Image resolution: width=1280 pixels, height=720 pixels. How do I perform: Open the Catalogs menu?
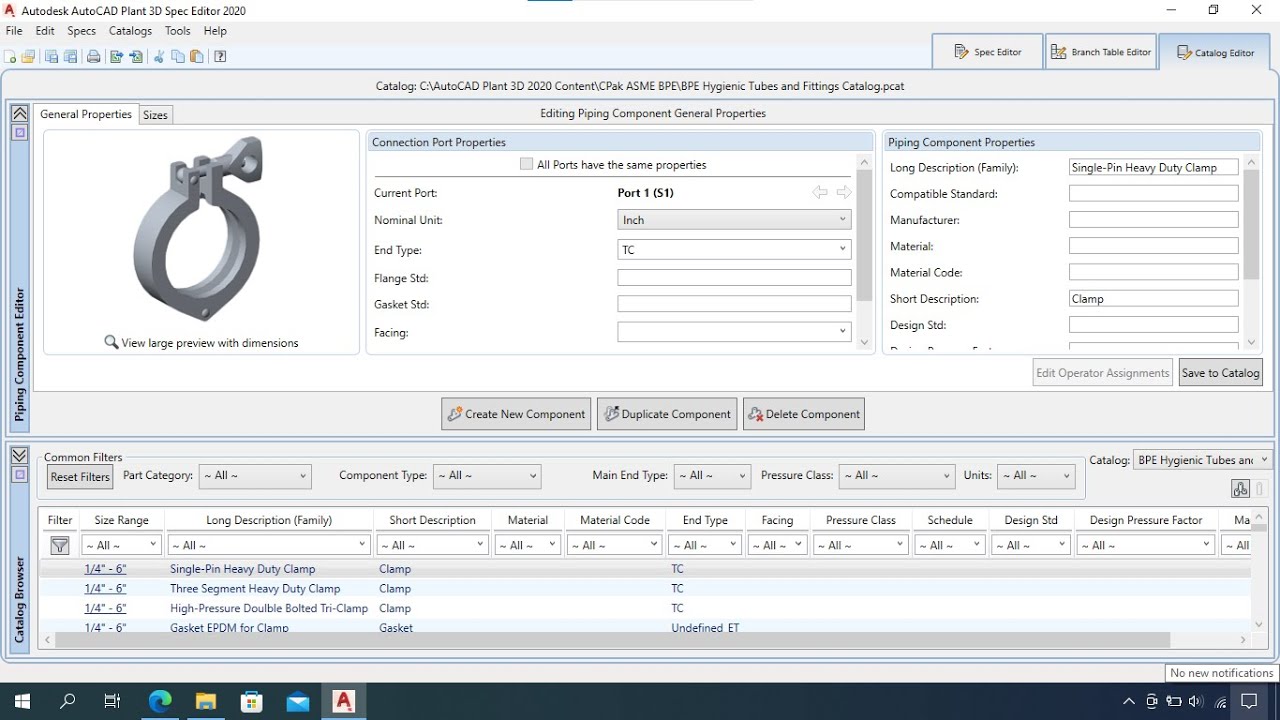pyautogui.click(x=130, y=31)
